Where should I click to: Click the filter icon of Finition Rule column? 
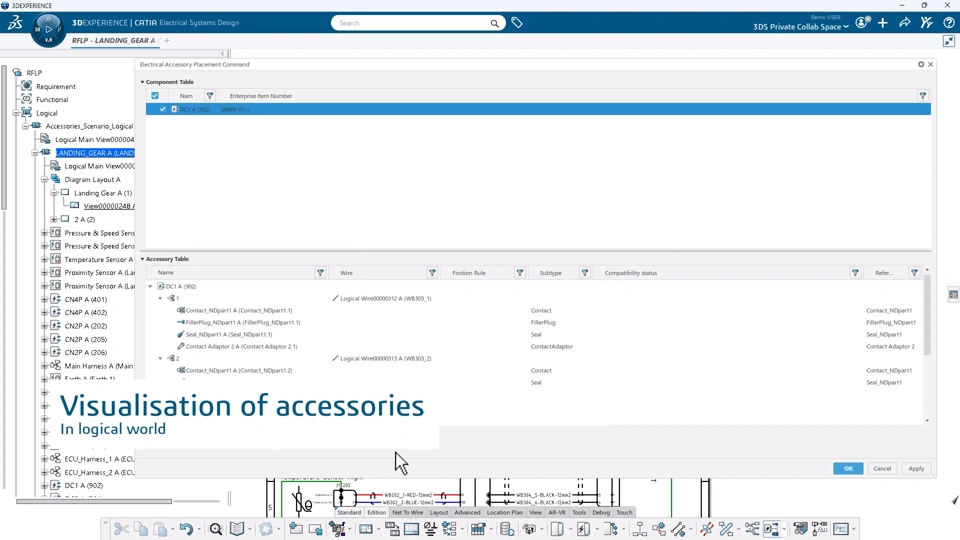520,273
